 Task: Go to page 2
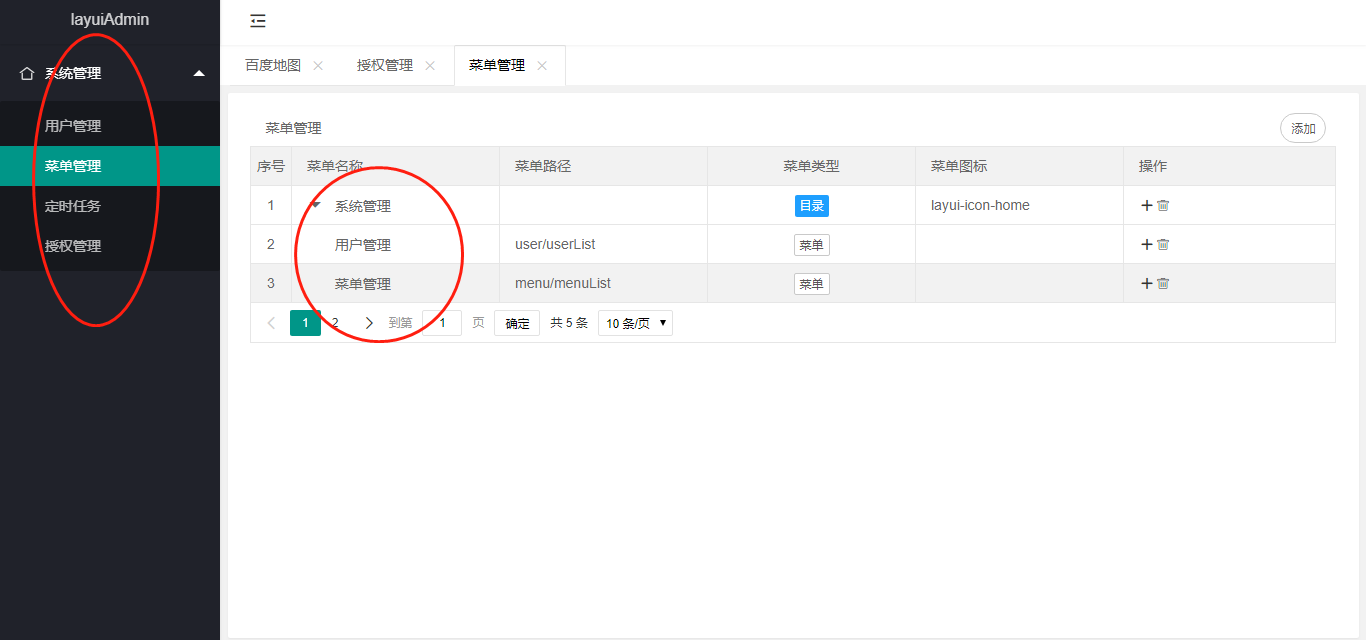[x=335, y=323]
